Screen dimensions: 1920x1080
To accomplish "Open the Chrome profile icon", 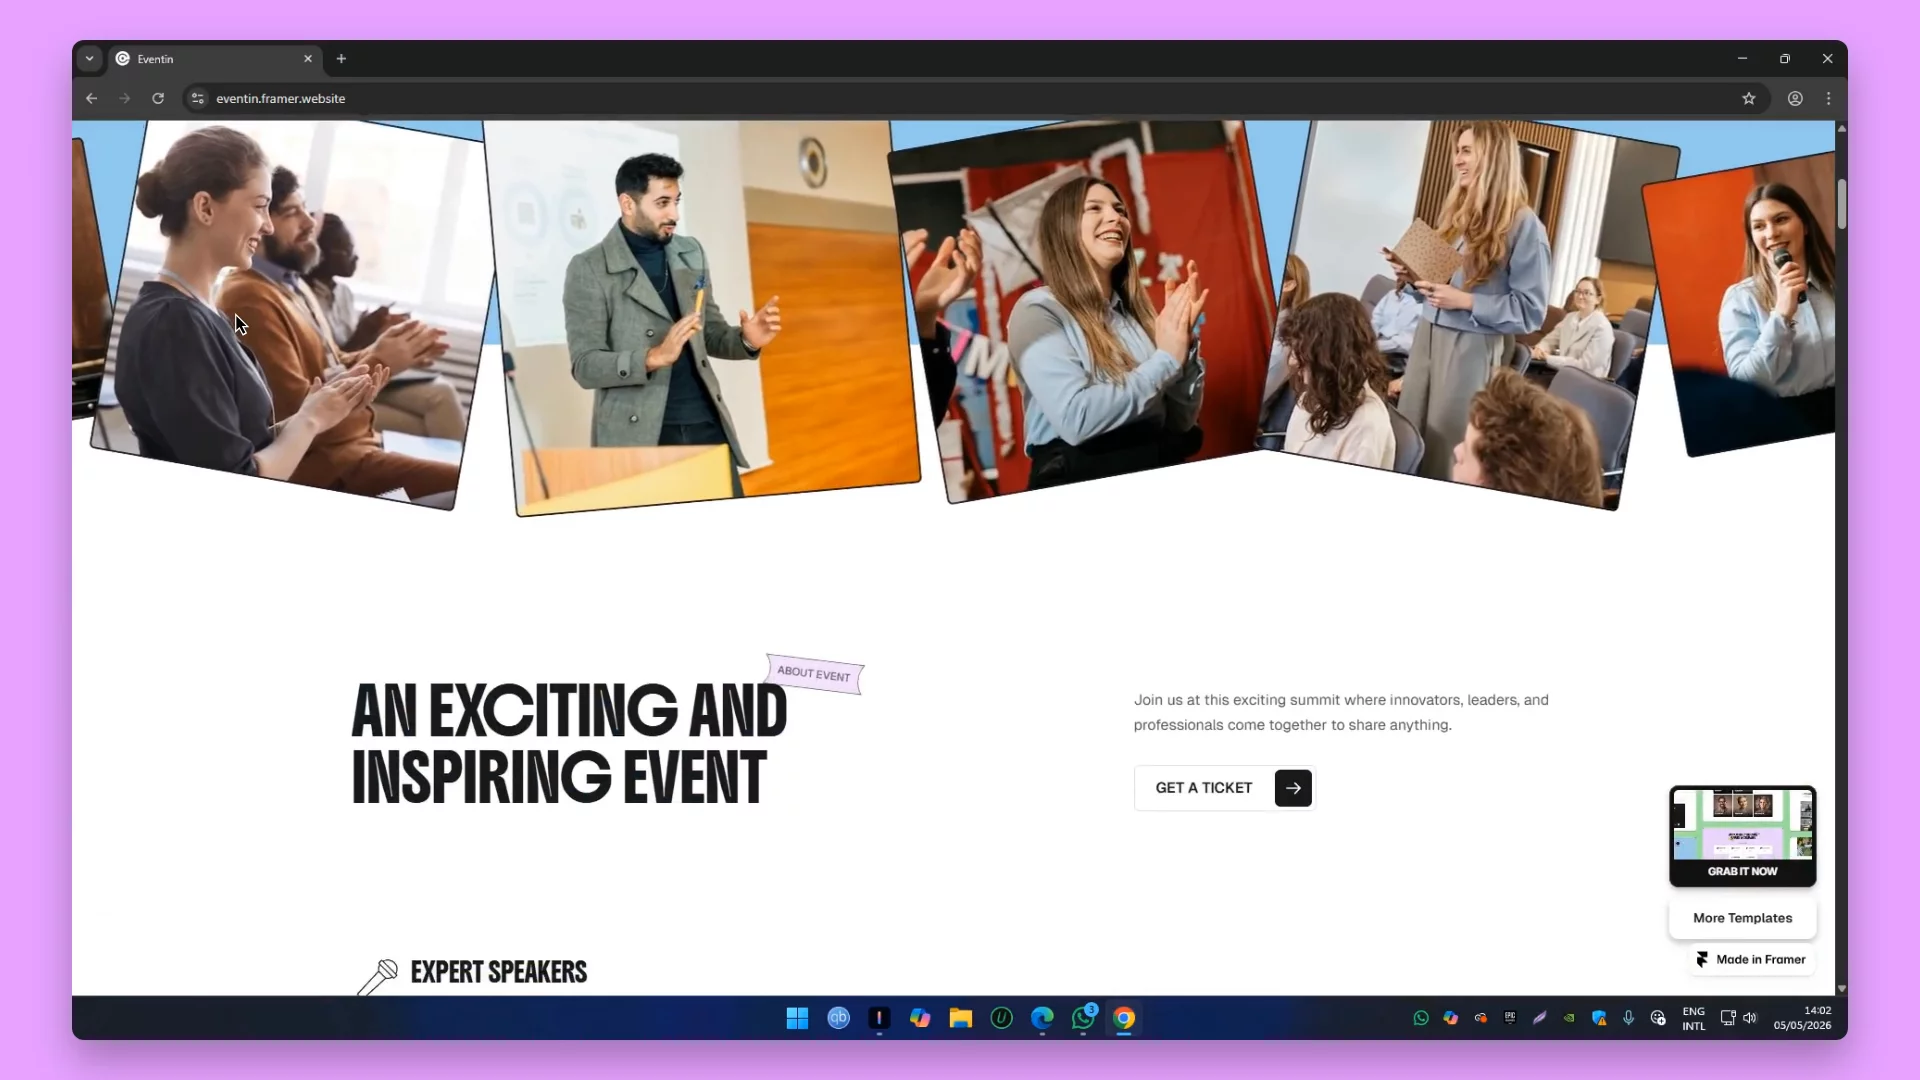I will pyautogui.click(x=1795, y=98).
